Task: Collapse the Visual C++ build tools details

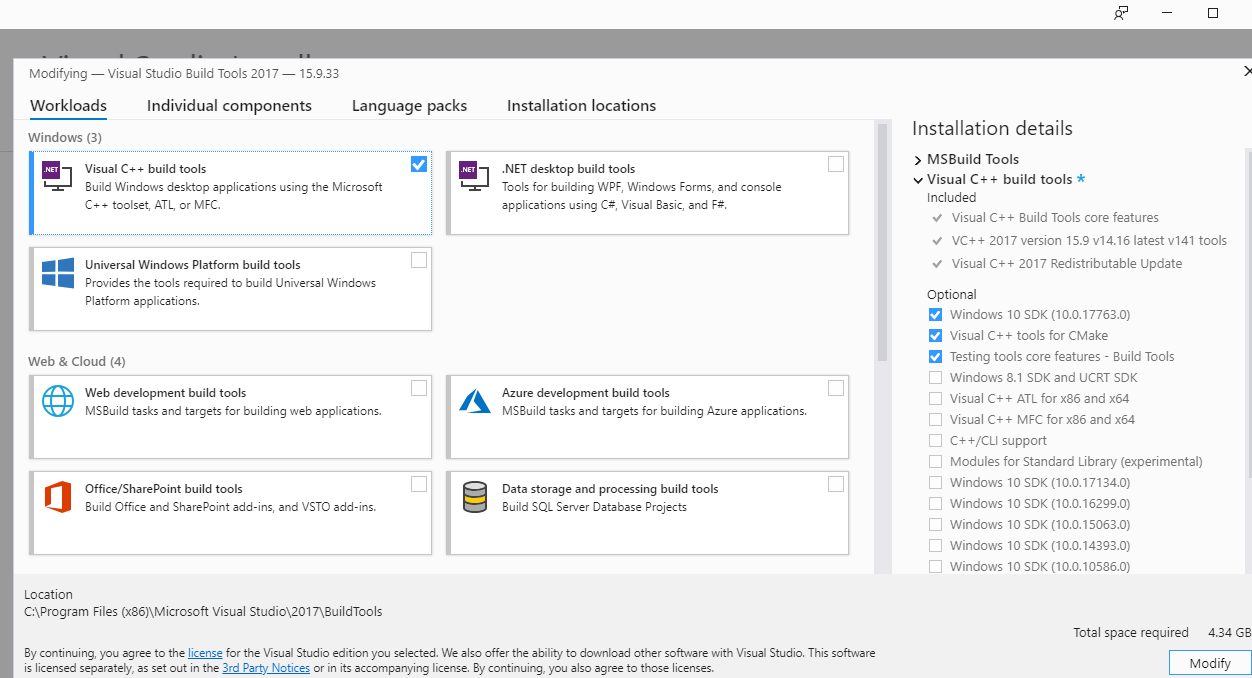Action: tap(918, 180)
